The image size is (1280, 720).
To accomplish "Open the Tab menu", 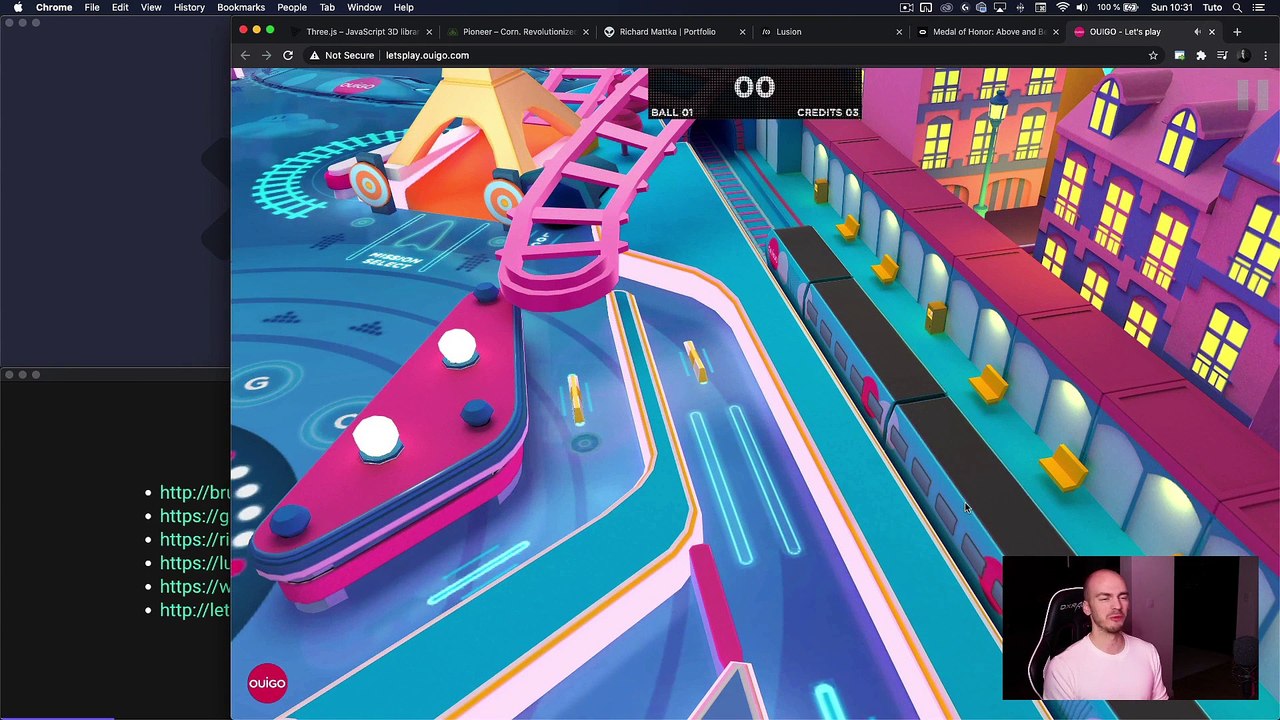I will (x=327, y=7).
